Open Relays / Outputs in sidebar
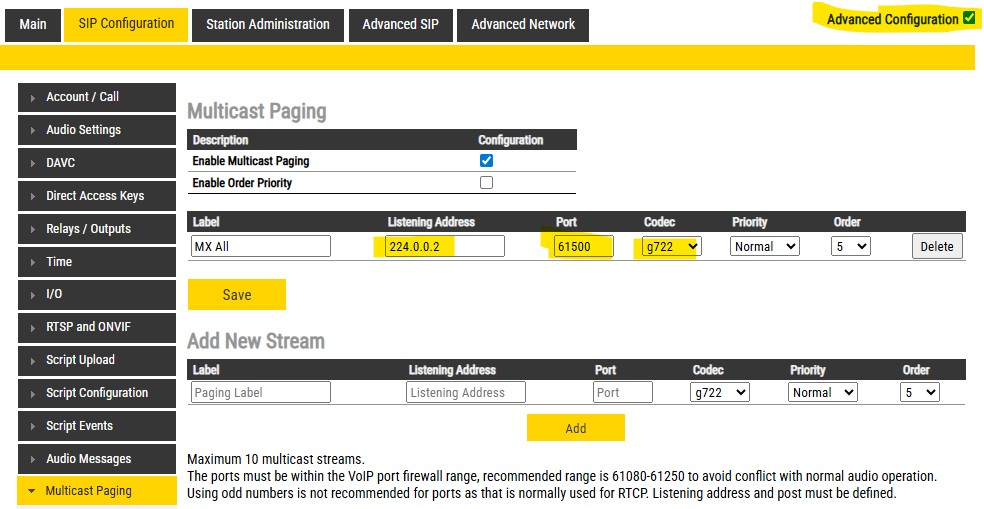 tap(97, 229)
